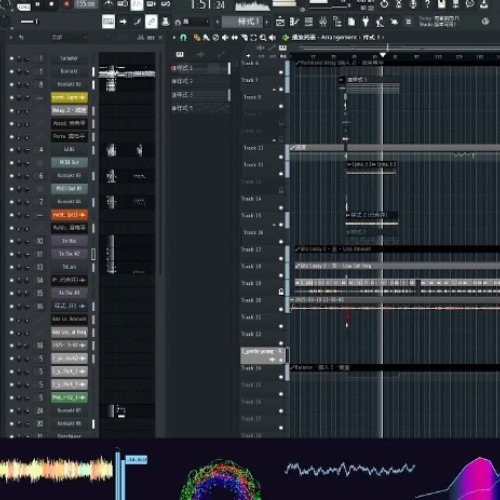500x500 pixels.
Task: Click the document icon next to the browser icon
Action: (351, 22)
